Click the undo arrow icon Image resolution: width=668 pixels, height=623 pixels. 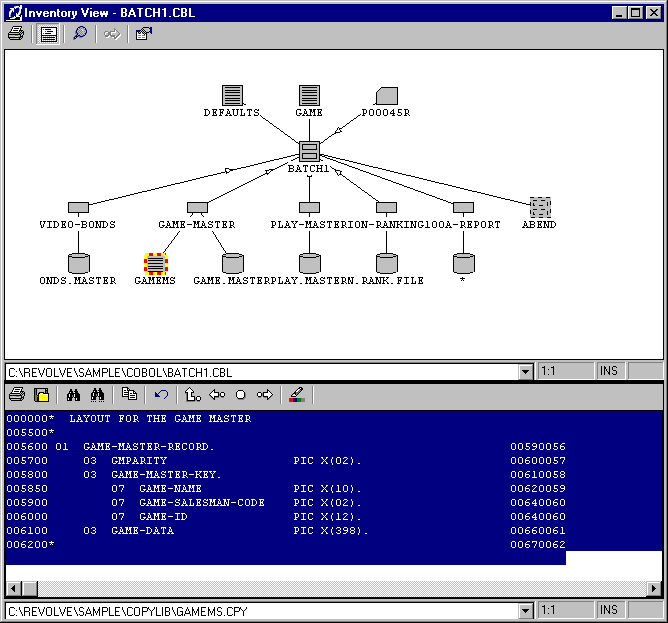(162, 395)
